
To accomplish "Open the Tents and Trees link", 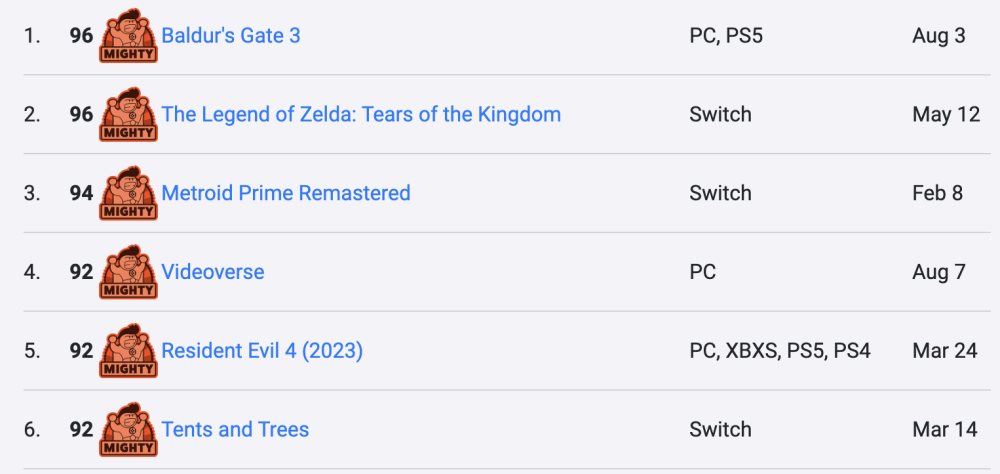I will [235, 430].
